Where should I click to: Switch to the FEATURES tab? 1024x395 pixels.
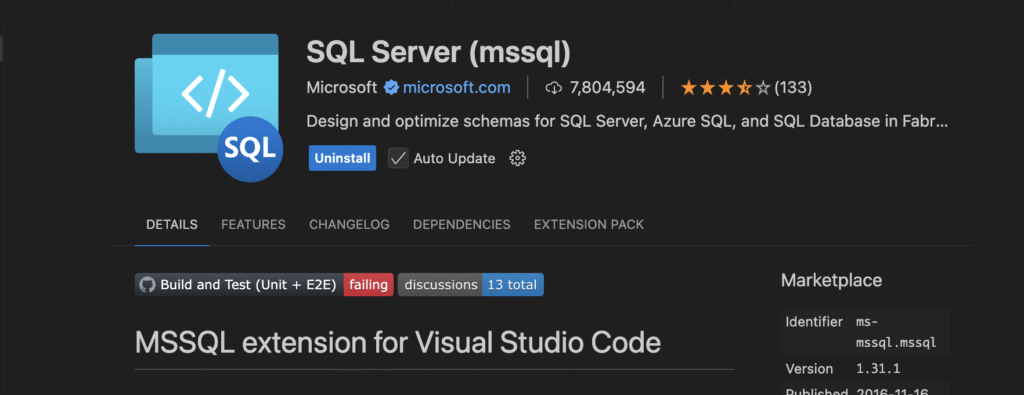click(253, 225)
